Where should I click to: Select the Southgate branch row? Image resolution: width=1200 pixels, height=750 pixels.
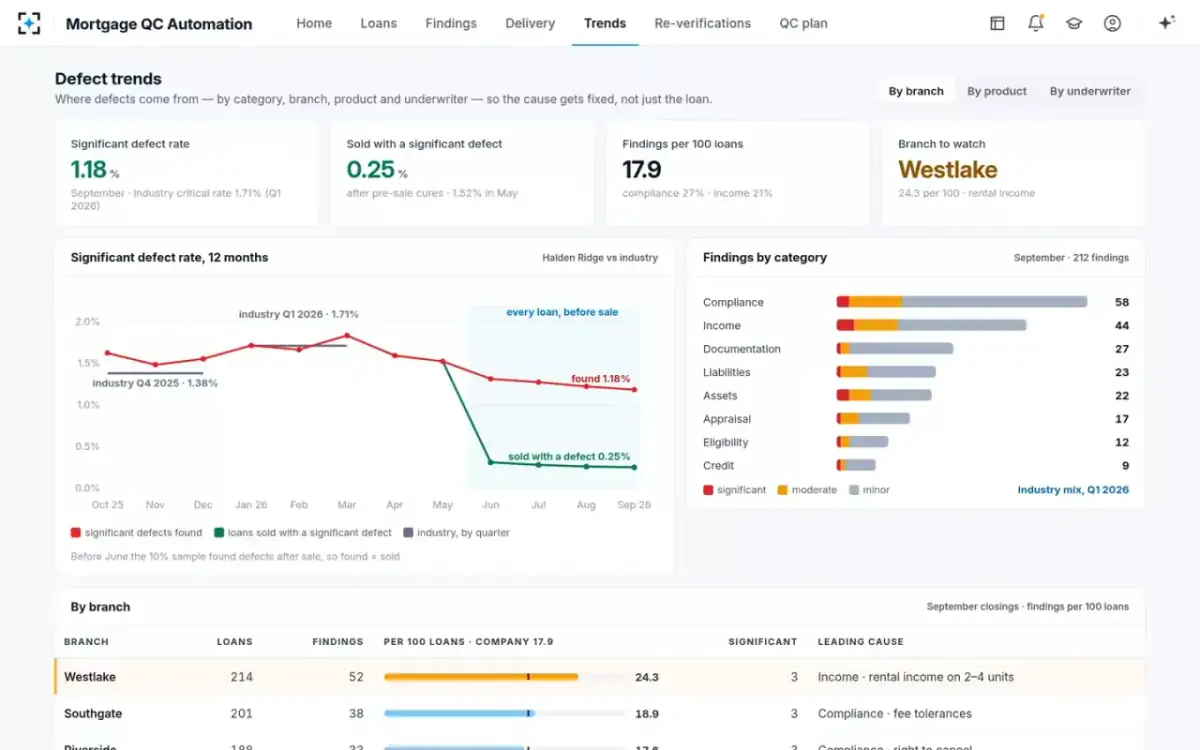pos(600,714)
